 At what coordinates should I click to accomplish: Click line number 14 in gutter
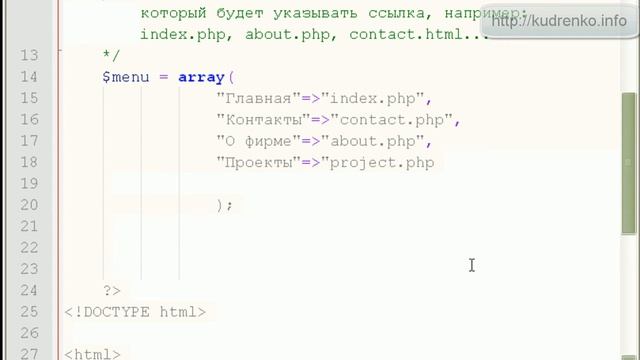pos(29,77)
